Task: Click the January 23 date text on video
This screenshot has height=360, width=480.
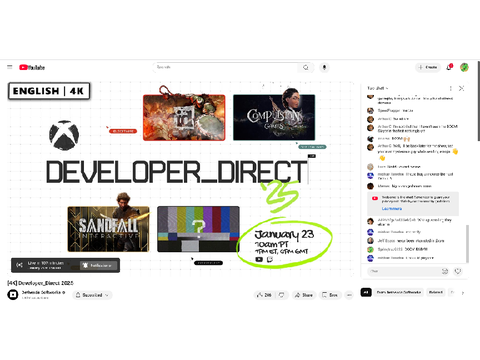Action: [x=284, y=234]
